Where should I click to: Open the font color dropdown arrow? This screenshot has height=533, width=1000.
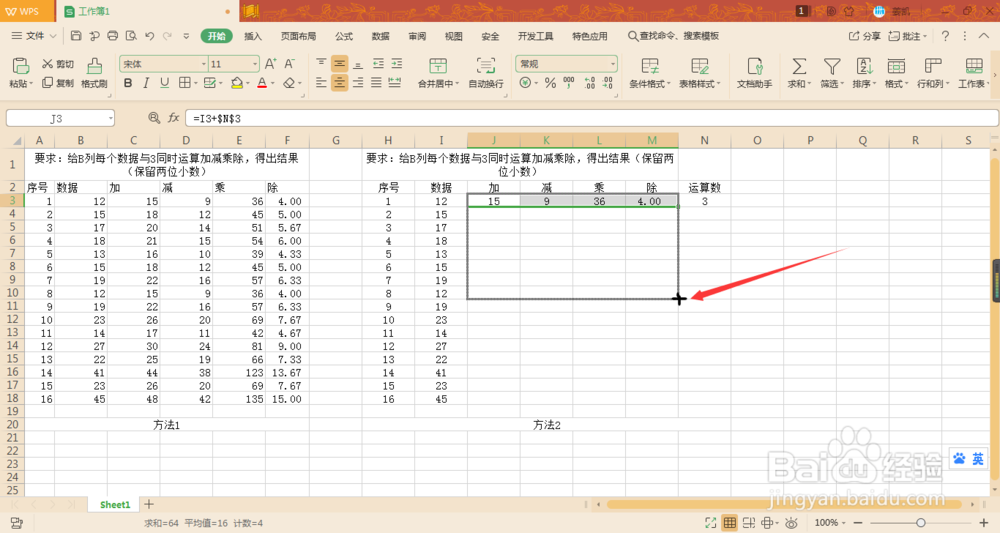[272, 84]
